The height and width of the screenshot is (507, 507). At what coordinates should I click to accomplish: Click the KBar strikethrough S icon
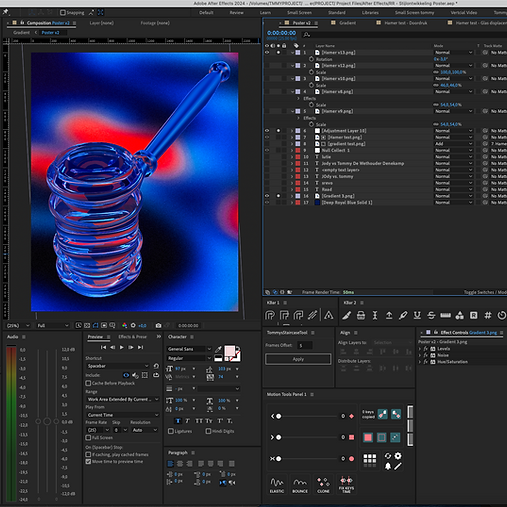(x=431, y=315)
